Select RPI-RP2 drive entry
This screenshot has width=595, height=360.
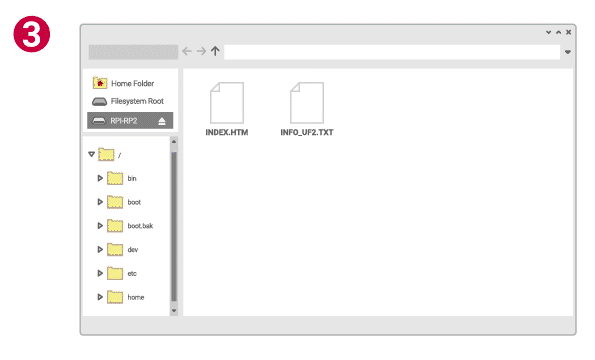(x=130, y=121)
